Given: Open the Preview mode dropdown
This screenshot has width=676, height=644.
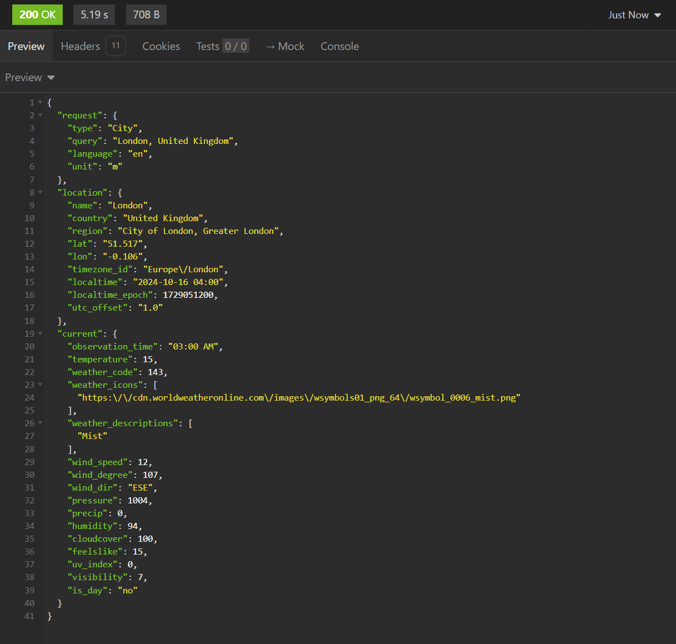Looking at the screenshot, I should (30, 78).
